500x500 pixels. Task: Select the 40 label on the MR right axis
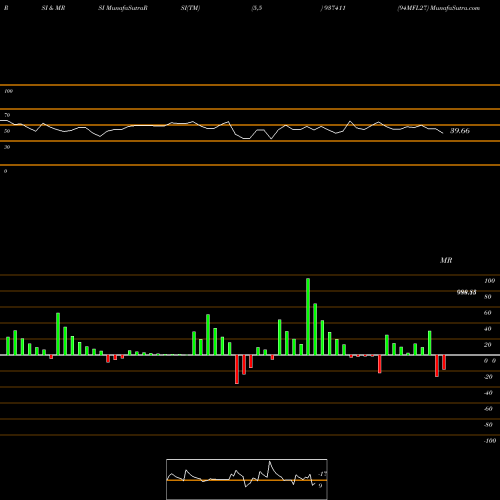[x=488, y=329]
